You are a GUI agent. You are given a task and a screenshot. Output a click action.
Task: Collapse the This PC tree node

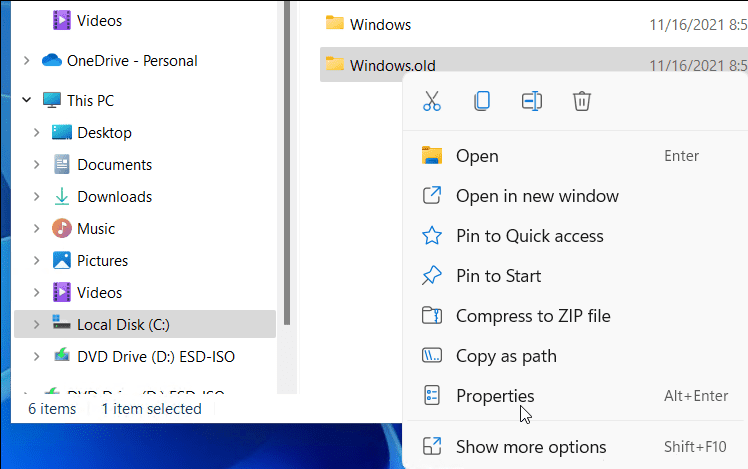pos(26,101)
